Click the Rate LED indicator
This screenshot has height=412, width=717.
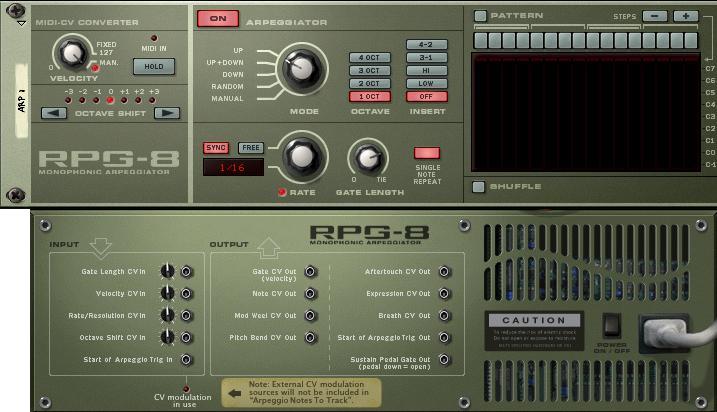(x=282, y=192)
